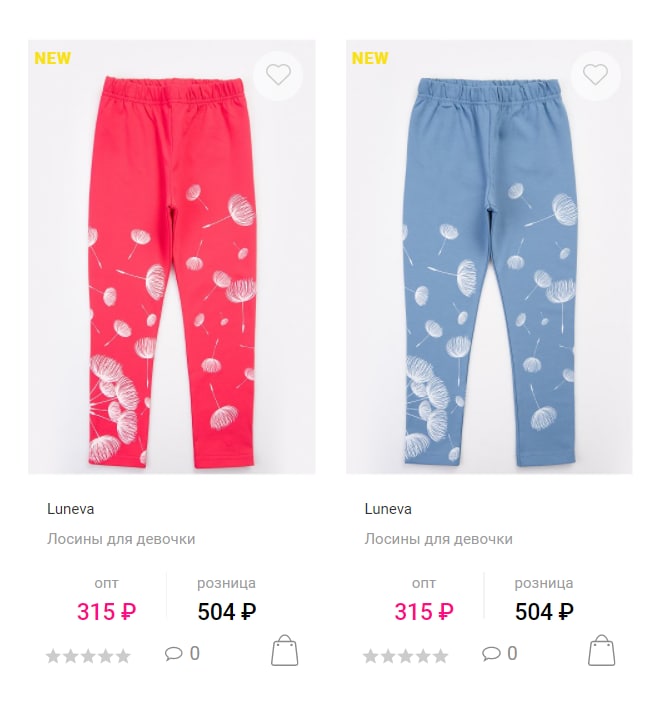Open Luneva brand link under blue leggings
This screenshot has height=702, width=647.
click(388, 509)
